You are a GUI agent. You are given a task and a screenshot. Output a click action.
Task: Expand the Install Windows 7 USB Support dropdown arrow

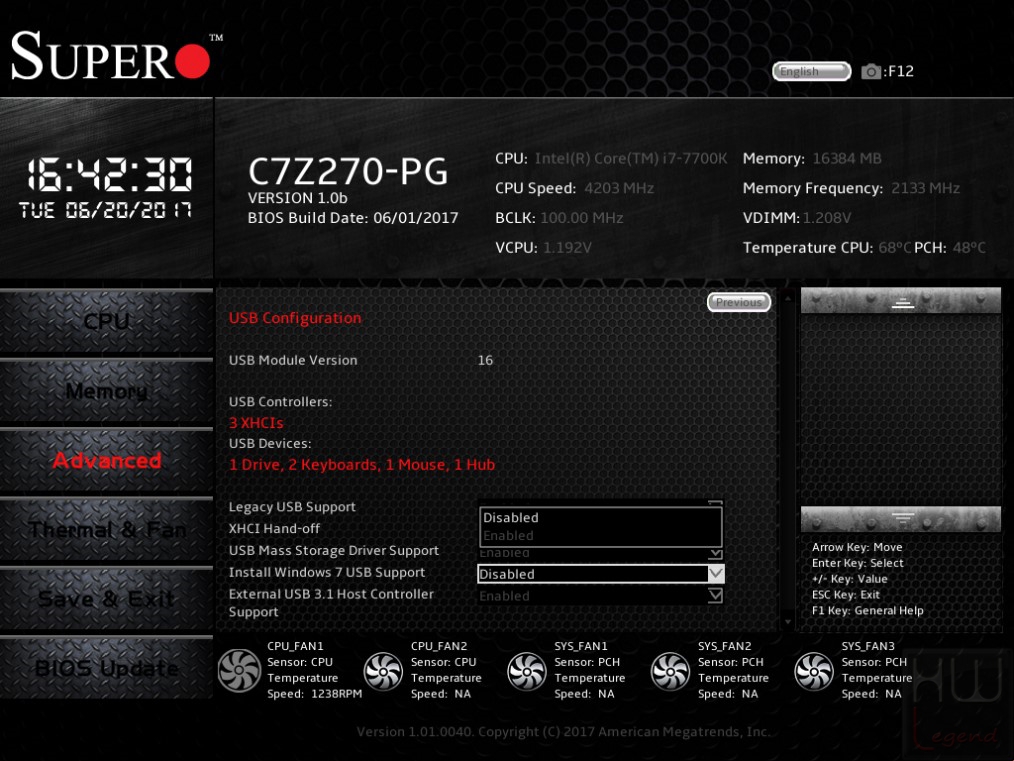pyautogui.click(x=715, y=573)
